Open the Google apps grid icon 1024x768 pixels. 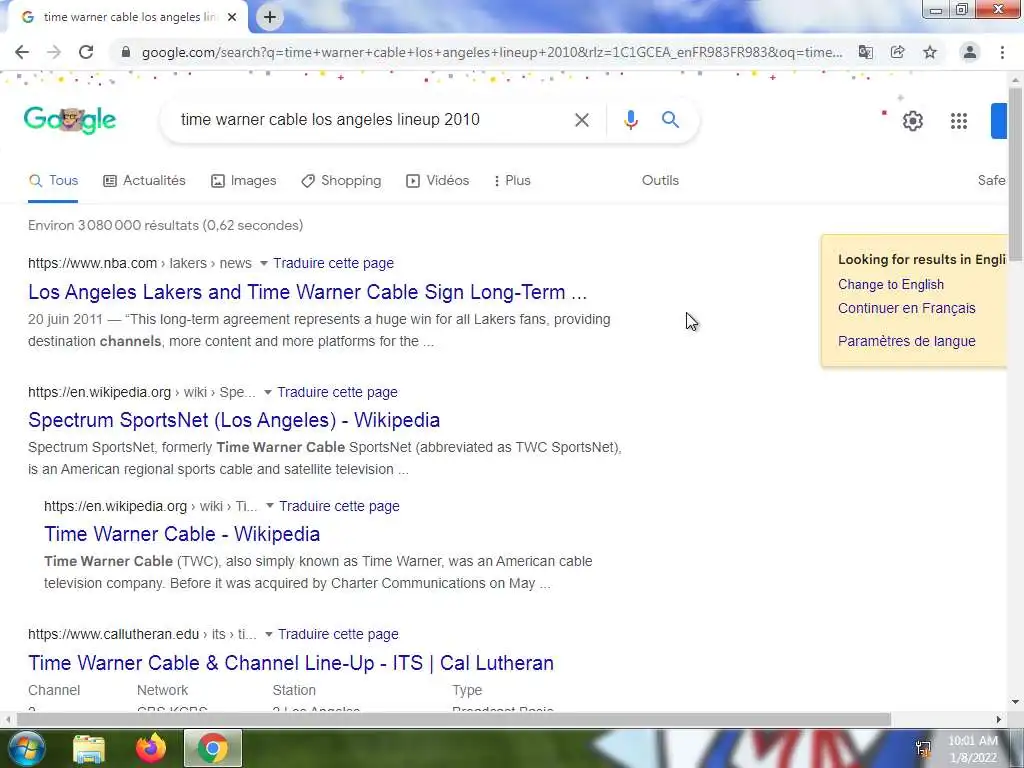tap(959, 121)
